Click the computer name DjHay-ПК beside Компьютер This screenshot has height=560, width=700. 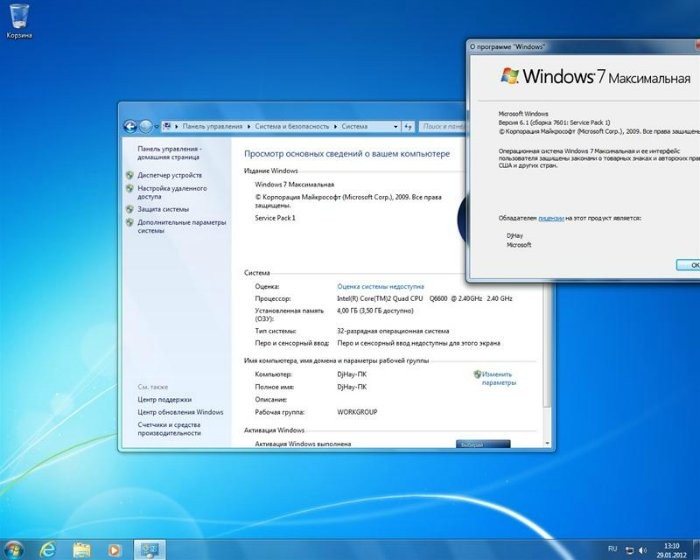(x=352, y=374)
